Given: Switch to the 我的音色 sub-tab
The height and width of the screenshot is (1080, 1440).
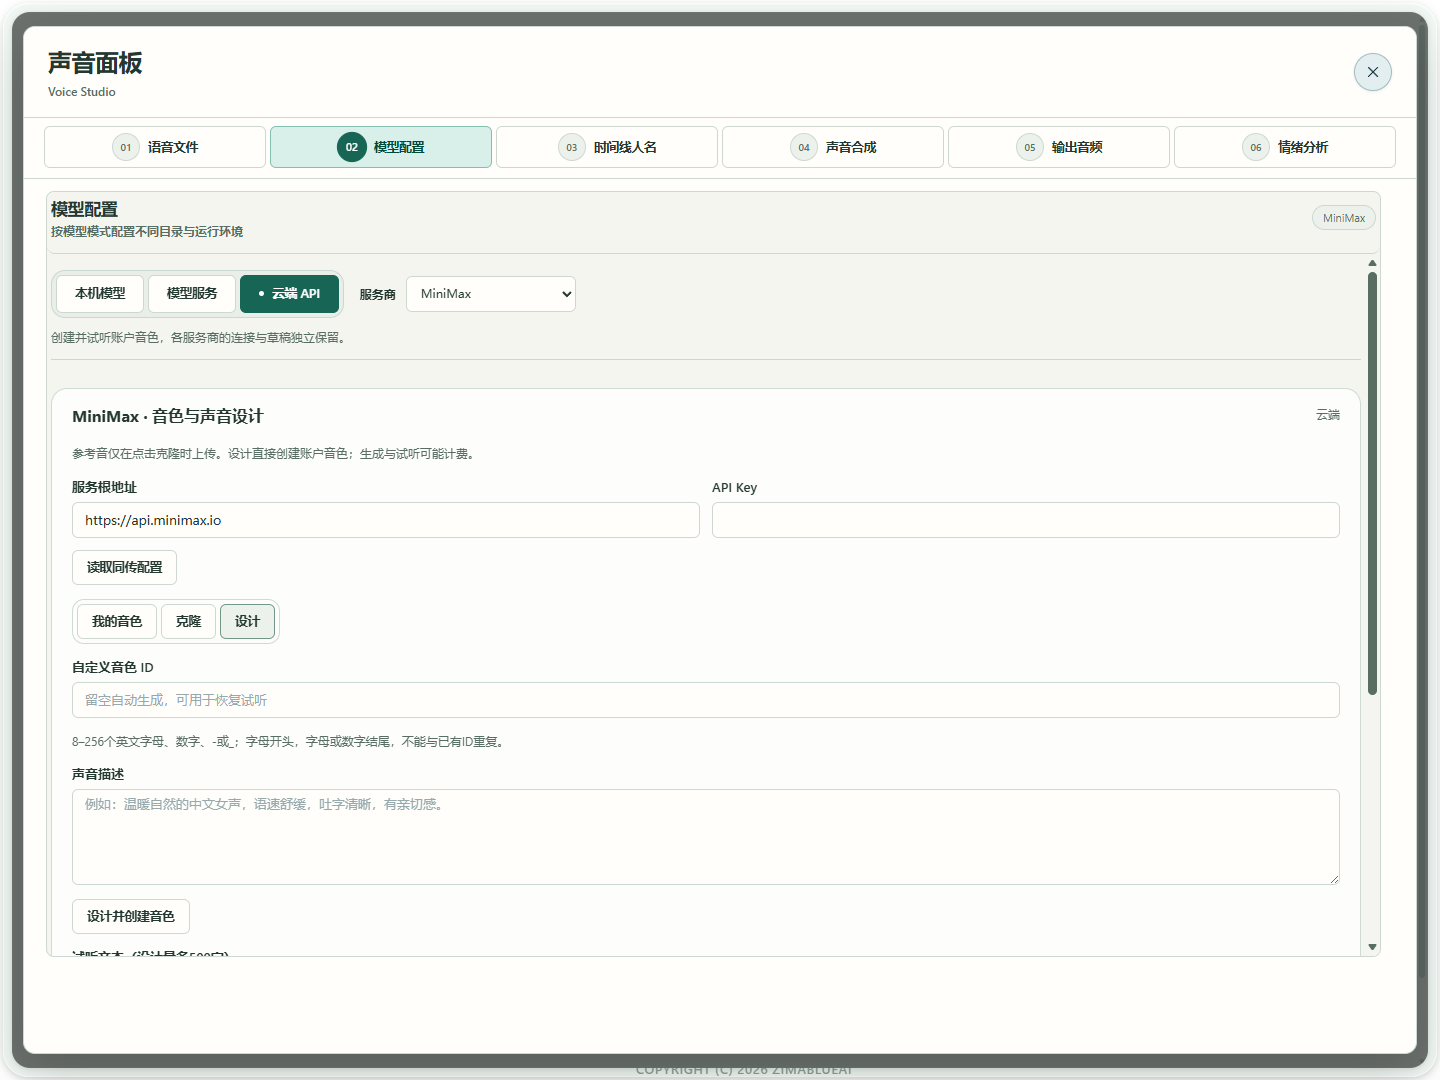Looking at the screenshot, I should 117,621.
